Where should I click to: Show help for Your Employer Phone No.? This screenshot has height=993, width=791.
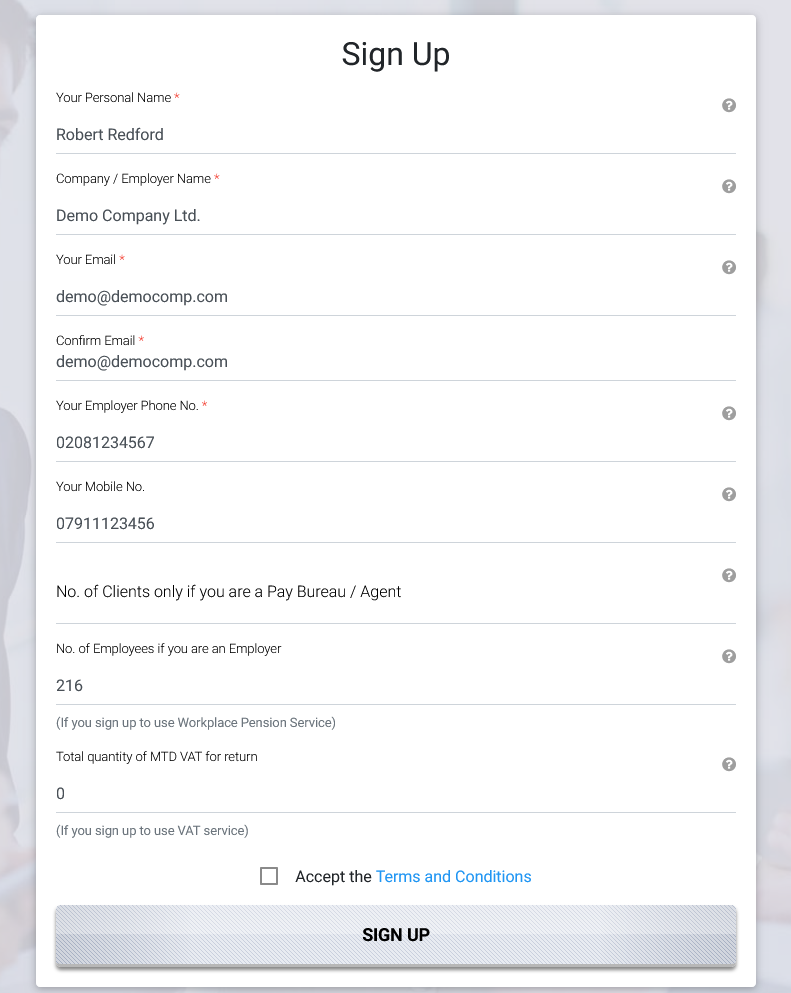coord(729,413)
